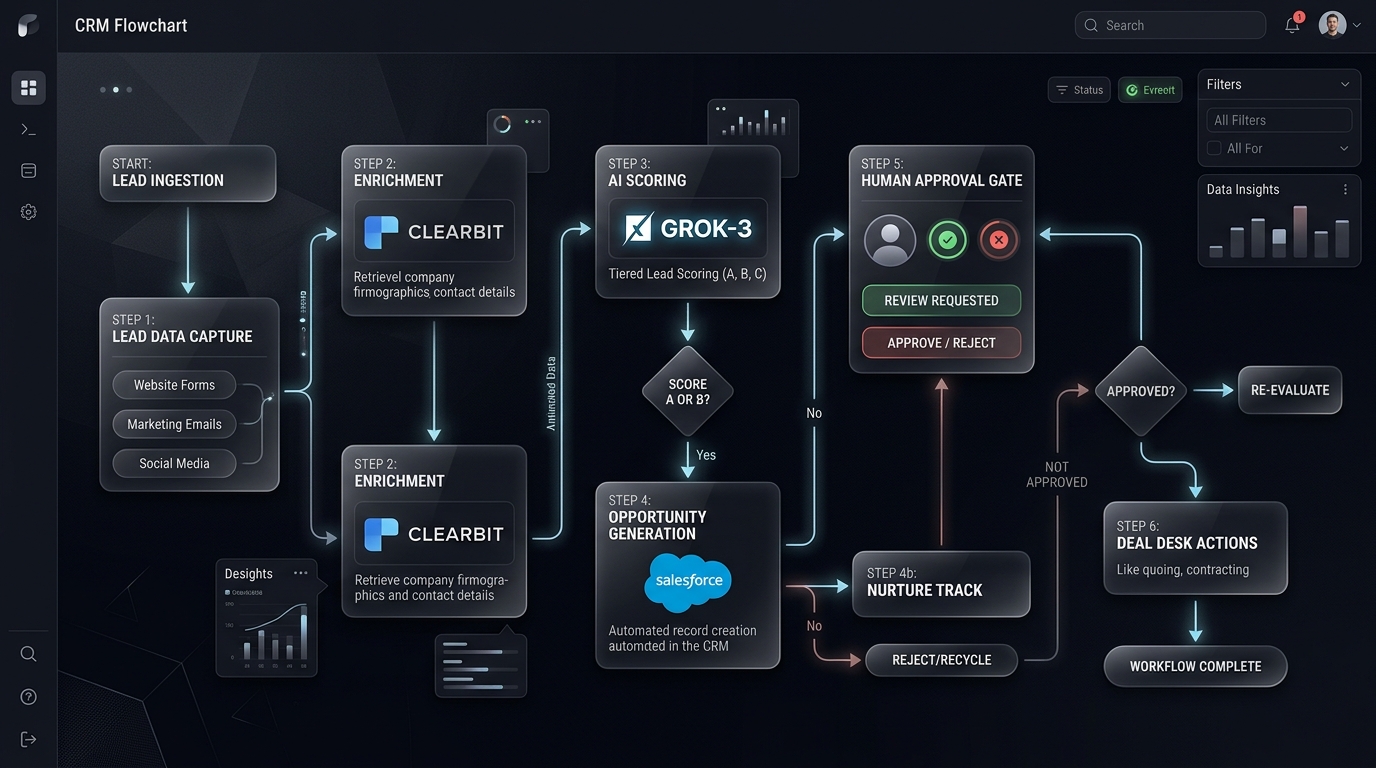Open the terminal console from the sidebar
The height and width of the screenshot is (768, 1376).
pos(28,129)
